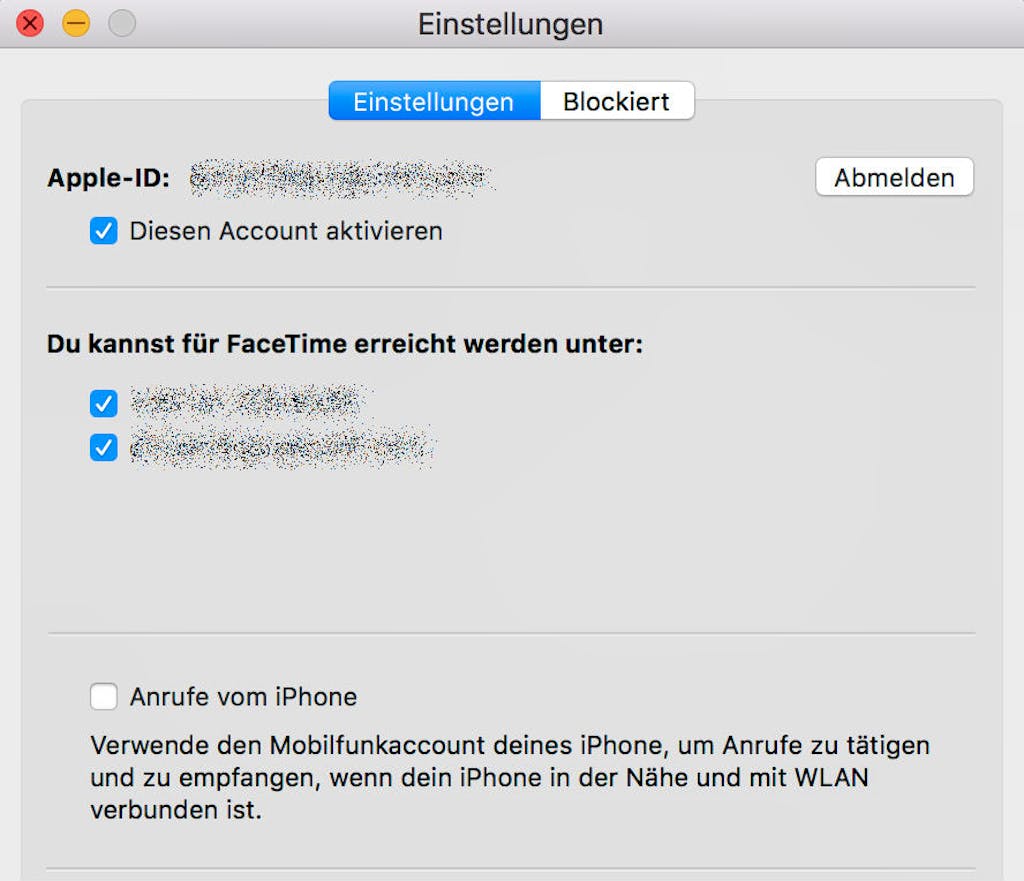Click the Einstellungen title in the title bar
The width and height of the screenshot is (1024, 881).
tap(511, 24)
